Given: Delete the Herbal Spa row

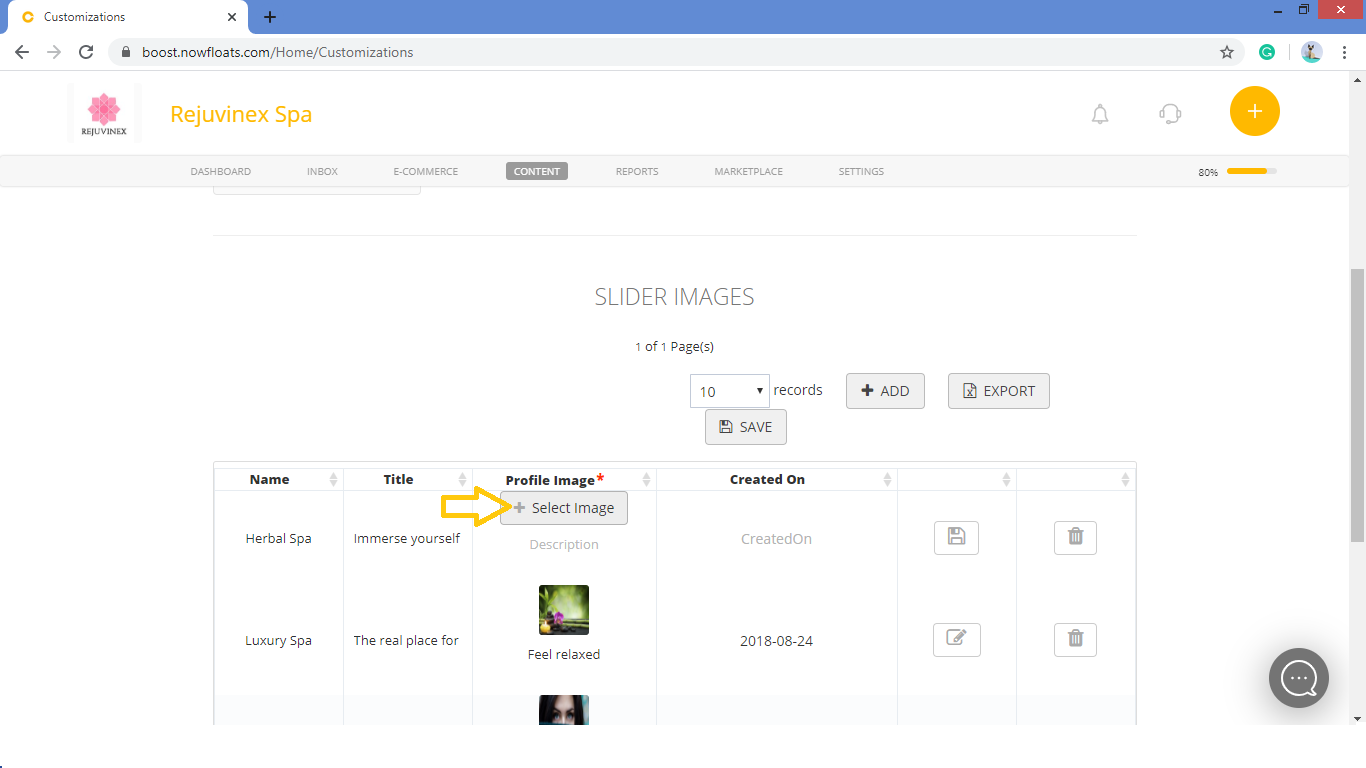Looking at the screenshot, I should pyautogui.click(x=1075, y=538).
